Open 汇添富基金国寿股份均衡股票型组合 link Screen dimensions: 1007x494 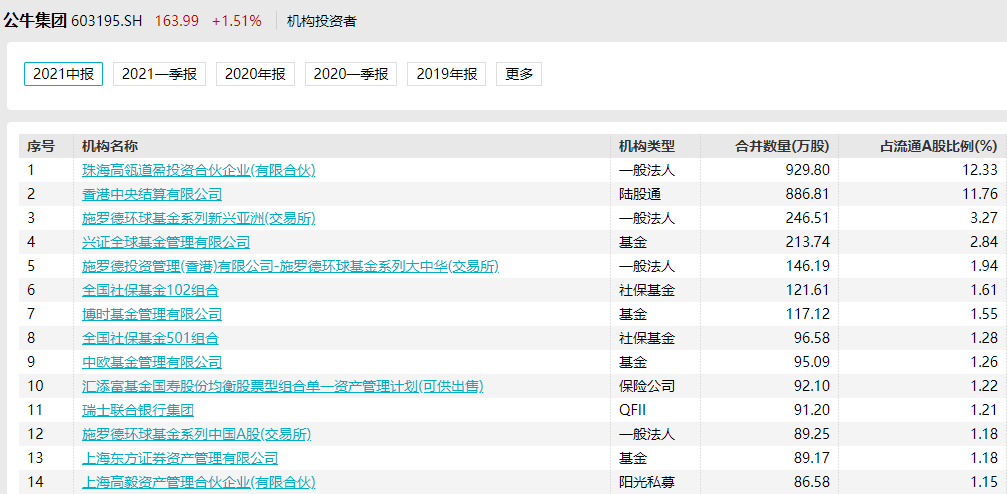coord(283,386)
